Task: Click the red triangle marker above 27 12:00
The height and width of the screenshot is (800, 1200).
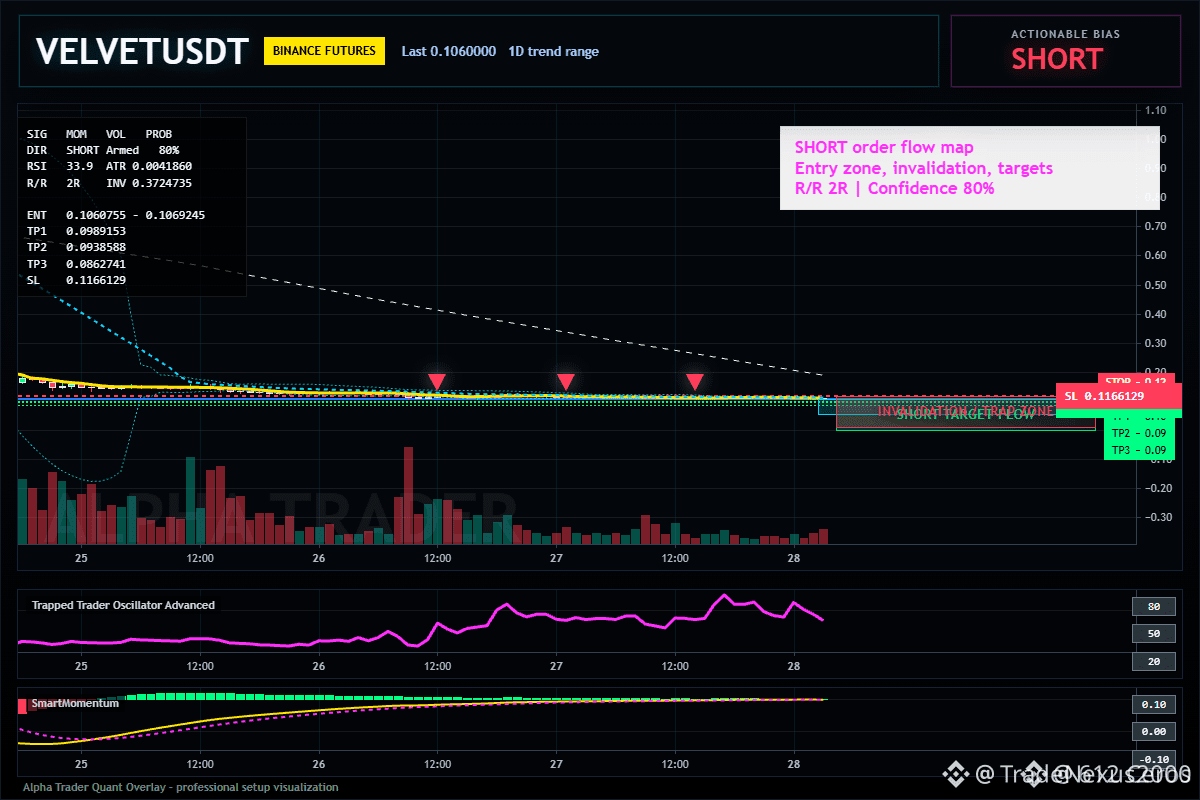Action: pyautogui.click(x=695, y=382)
